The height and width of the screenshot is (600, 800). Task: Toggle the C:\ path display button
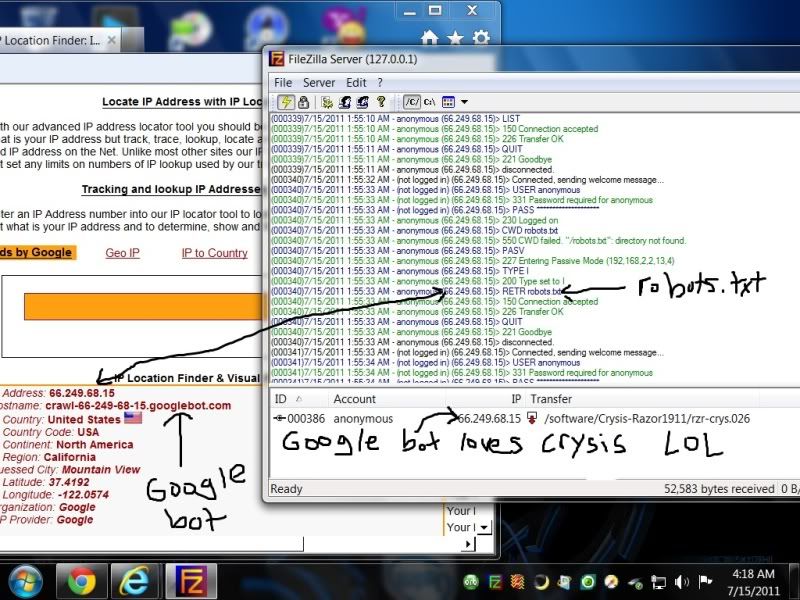tap(430, 102)
